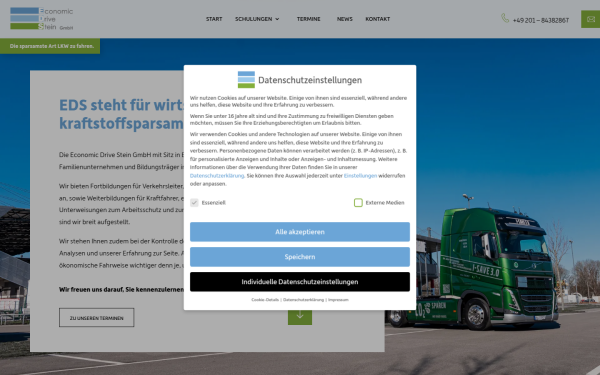Toggle the Essenziell checkbox
The width and height of the screenshot is (600, 375).
[x=194, y=202]
